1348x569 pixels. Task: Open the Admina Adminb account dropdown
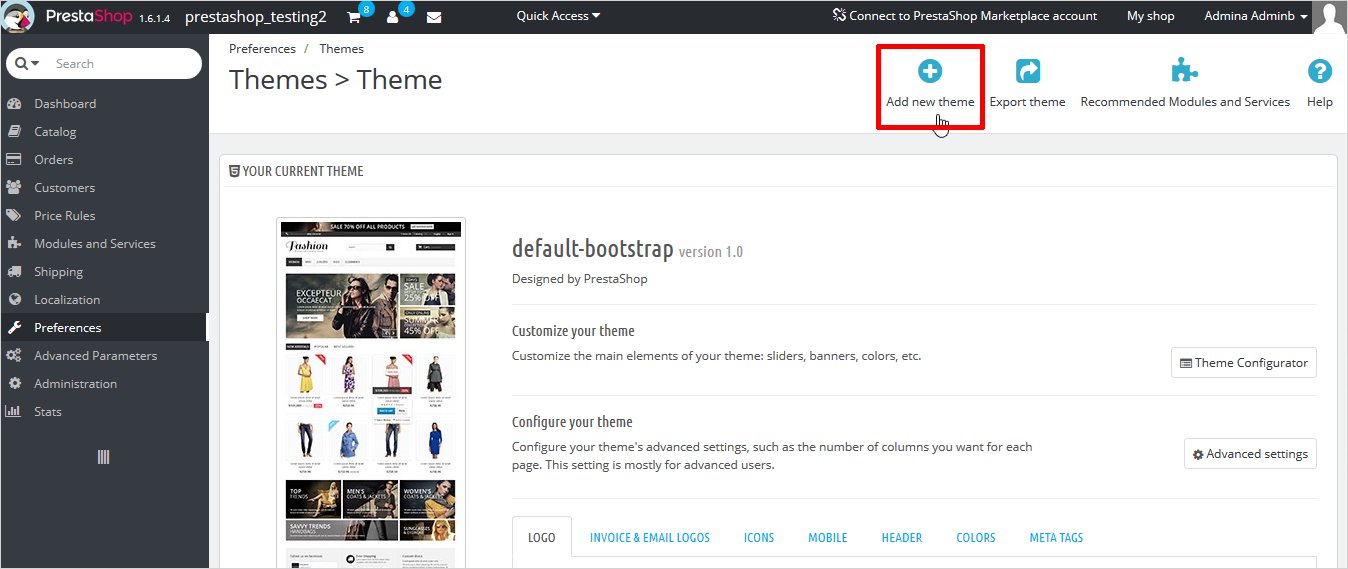[1256, 16]
